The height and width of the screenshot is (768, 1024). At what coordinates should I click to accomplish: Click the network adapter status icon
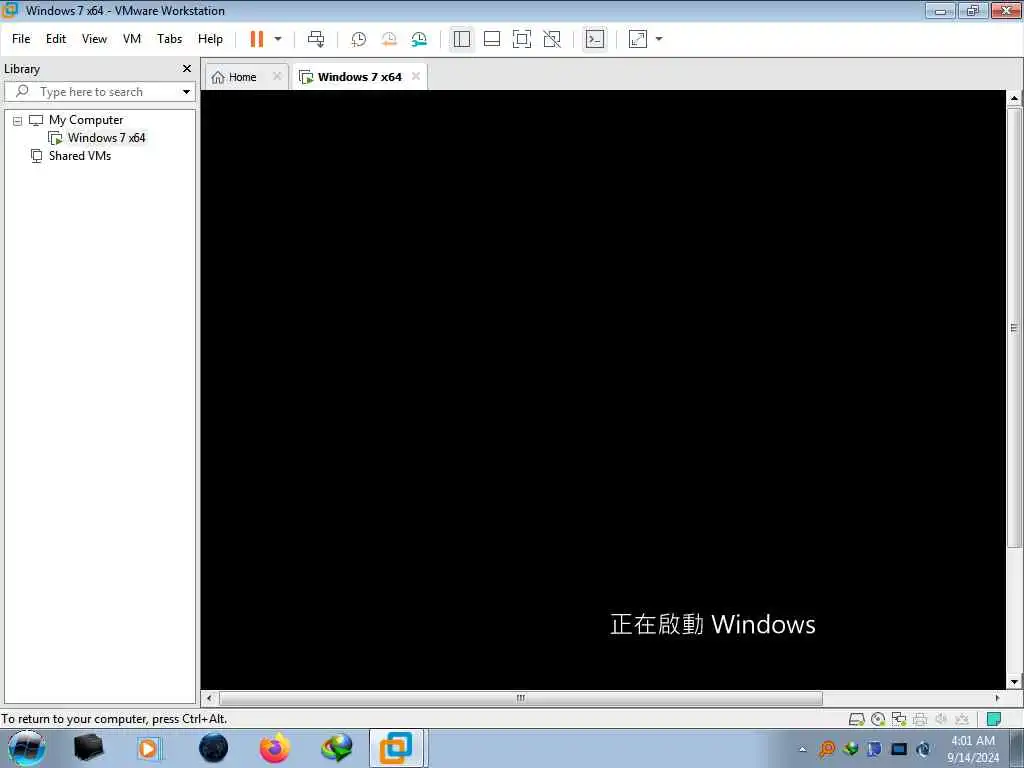(x=899, y=720)
